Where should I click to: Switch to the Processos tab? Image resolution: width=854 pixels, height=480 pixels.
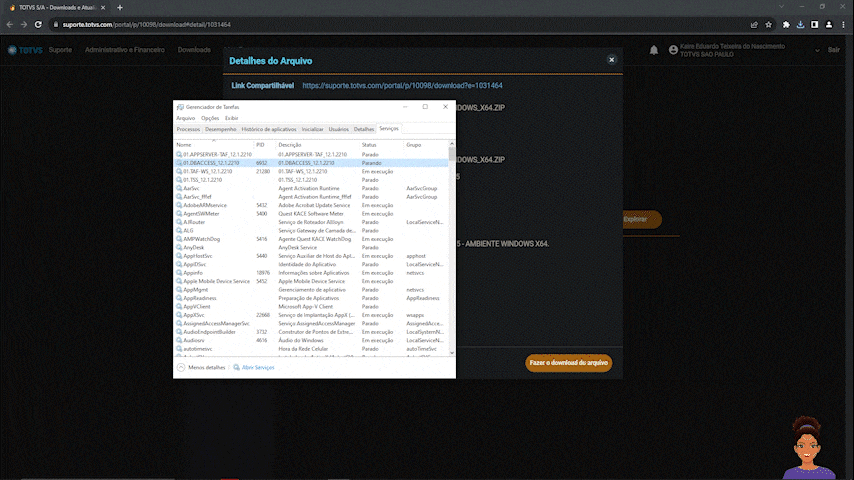click(x=188, y=129)
